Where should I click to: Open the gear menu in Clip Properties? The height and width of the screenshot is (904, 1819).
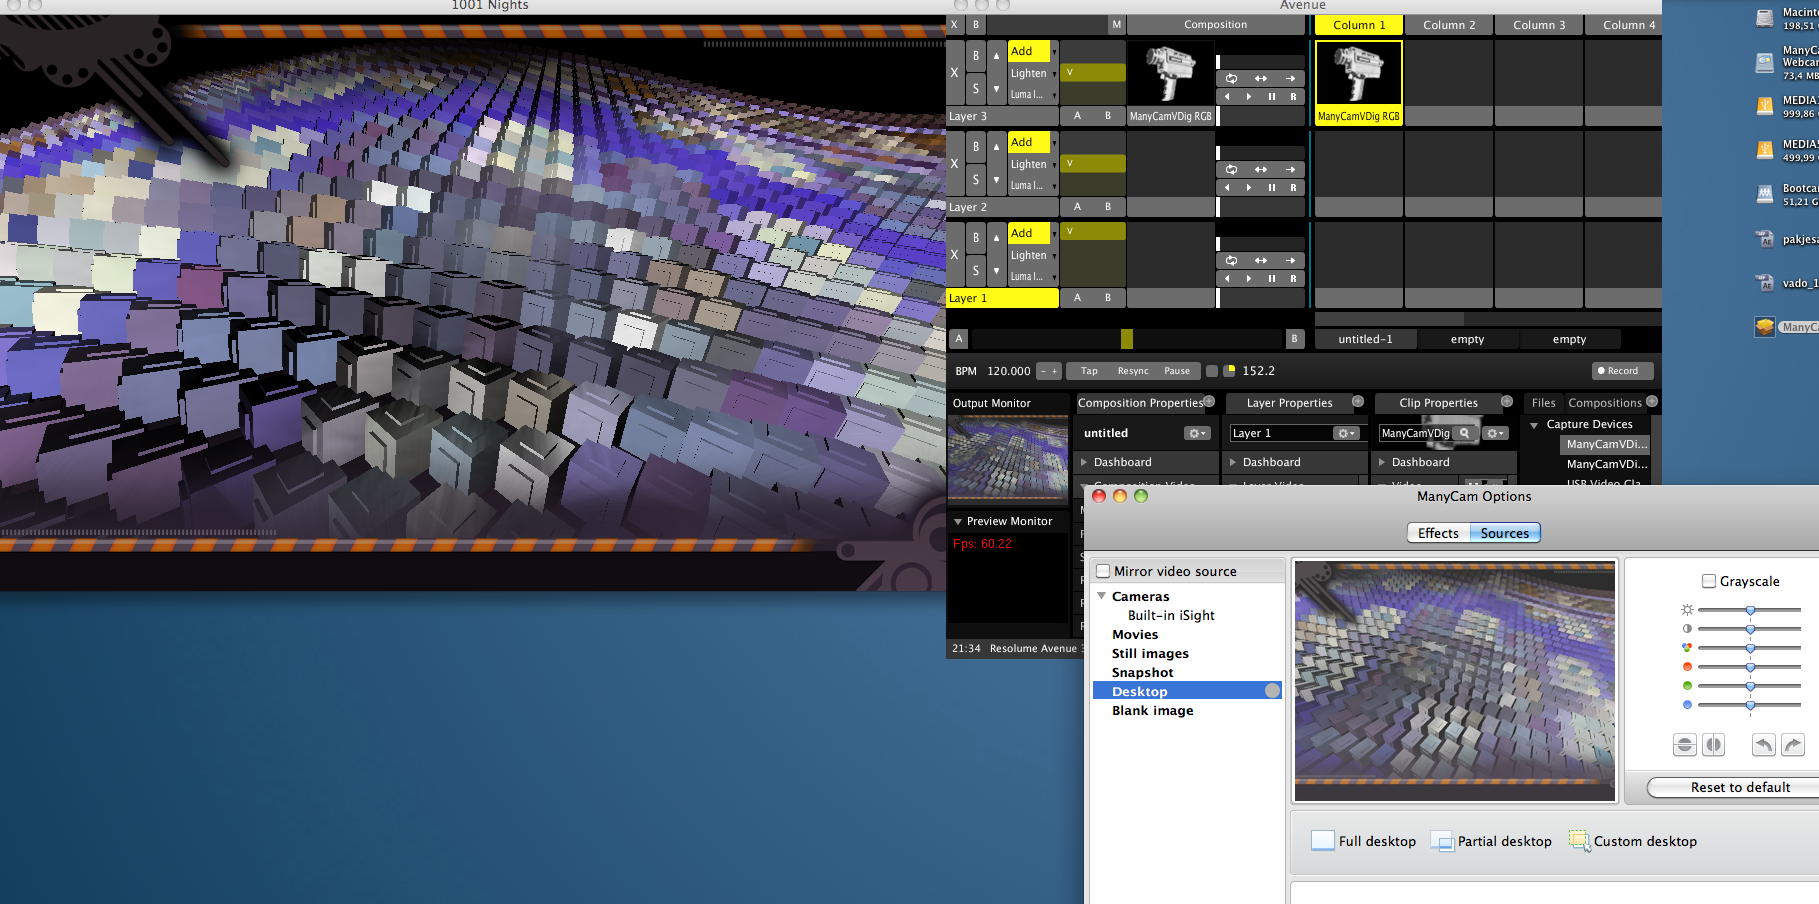tap(1496, 433)
